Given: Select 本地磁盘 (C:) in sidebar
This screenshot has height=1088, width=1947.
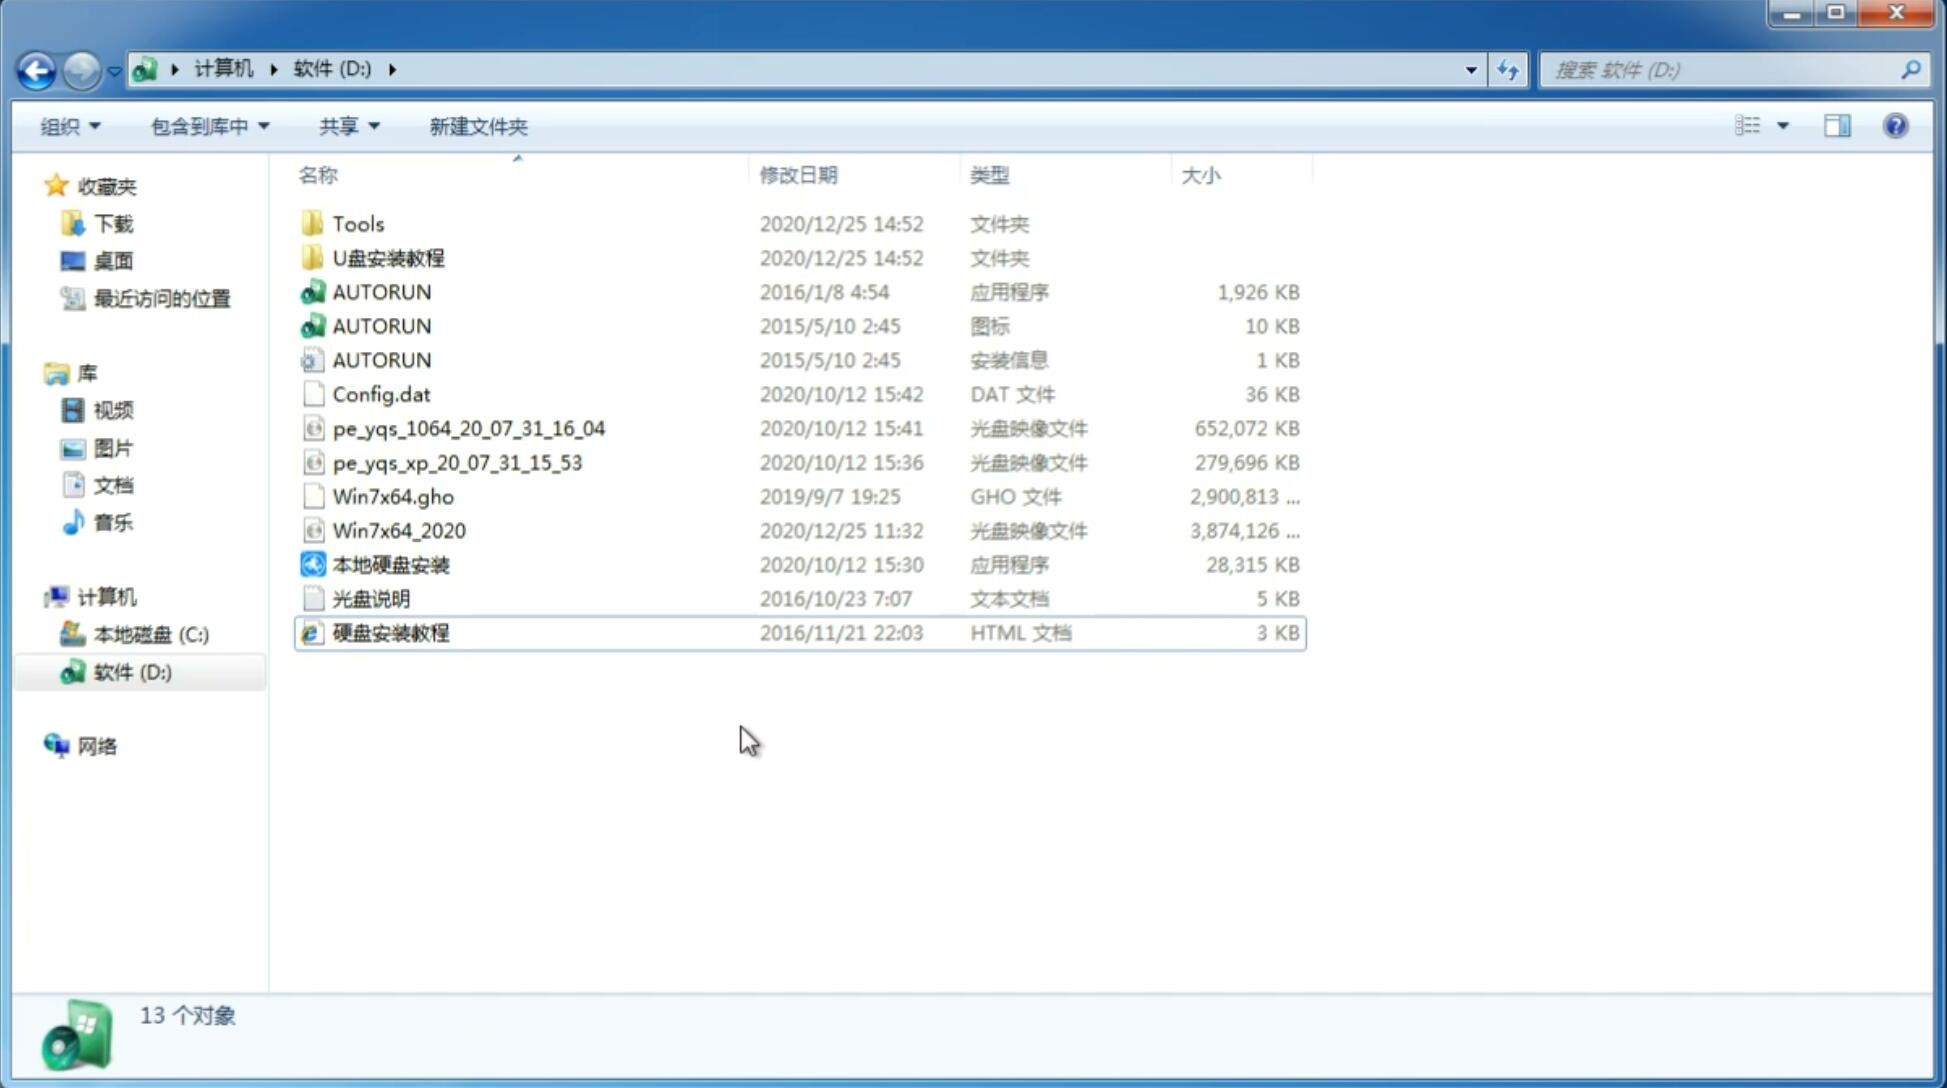Looking at the screenshot, I should pyautogui.click(x=150, y=634).
